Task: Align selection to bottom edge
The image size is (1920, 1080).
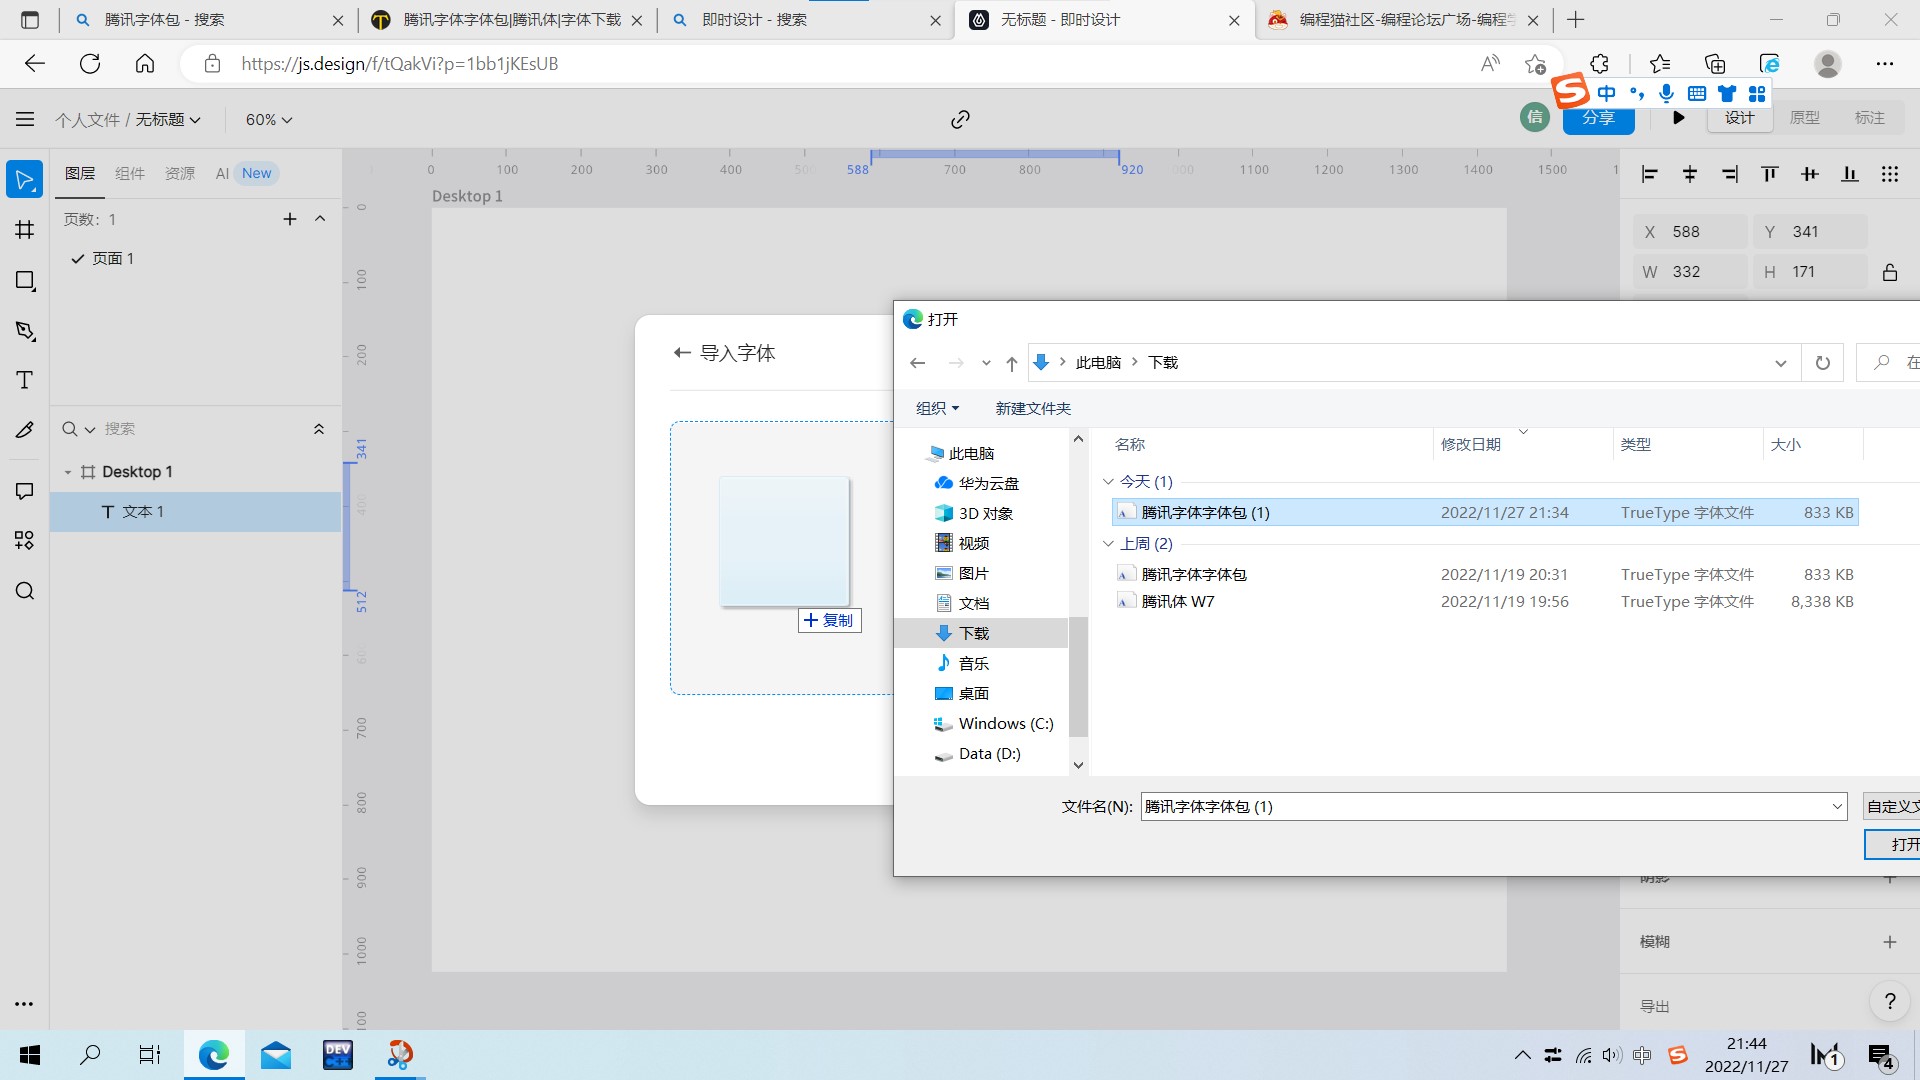Action: tap(1850, 174)
